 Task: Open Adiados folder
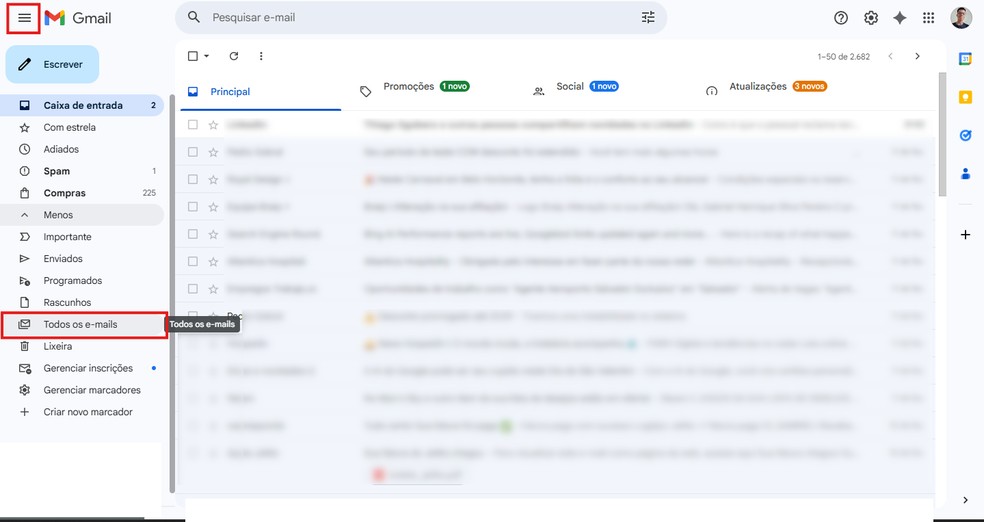click(x=82, y=149)
